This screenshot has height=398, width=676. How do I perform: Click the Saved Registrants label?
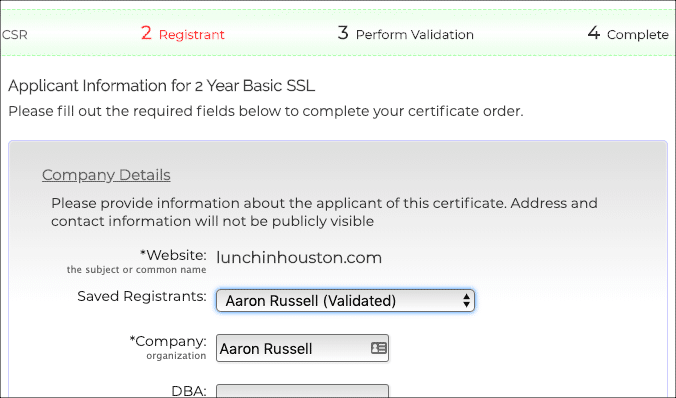[x=142, y=296]
